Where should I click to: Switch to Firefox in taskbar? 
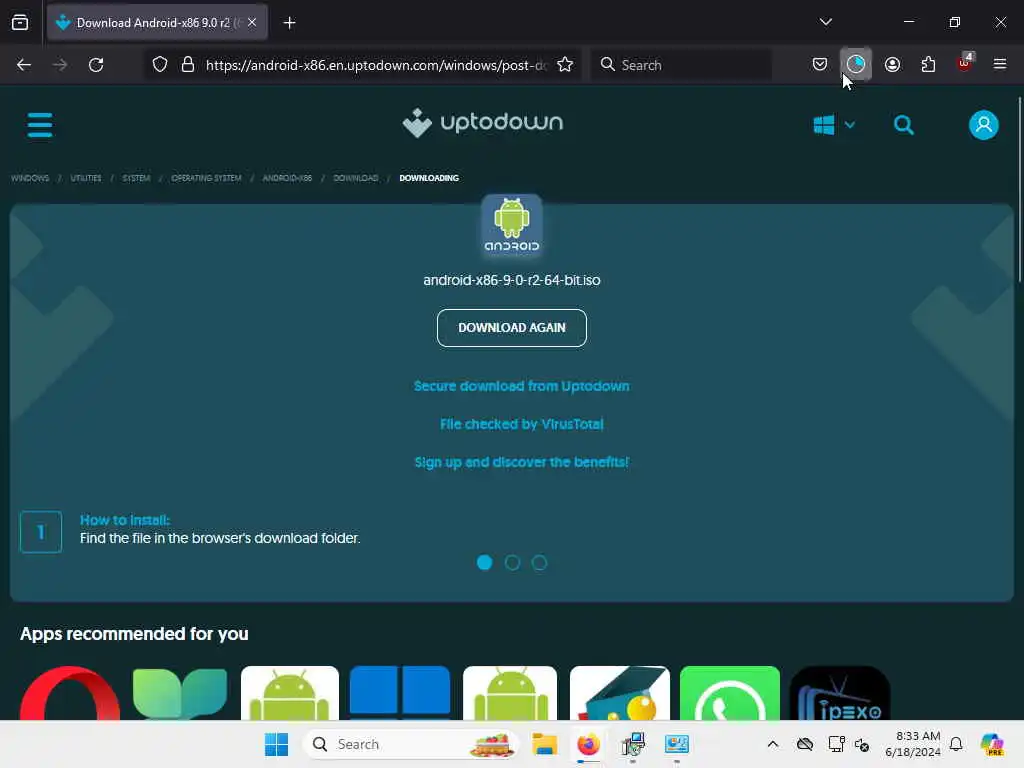pyautogui.click(x=588, y=744)
